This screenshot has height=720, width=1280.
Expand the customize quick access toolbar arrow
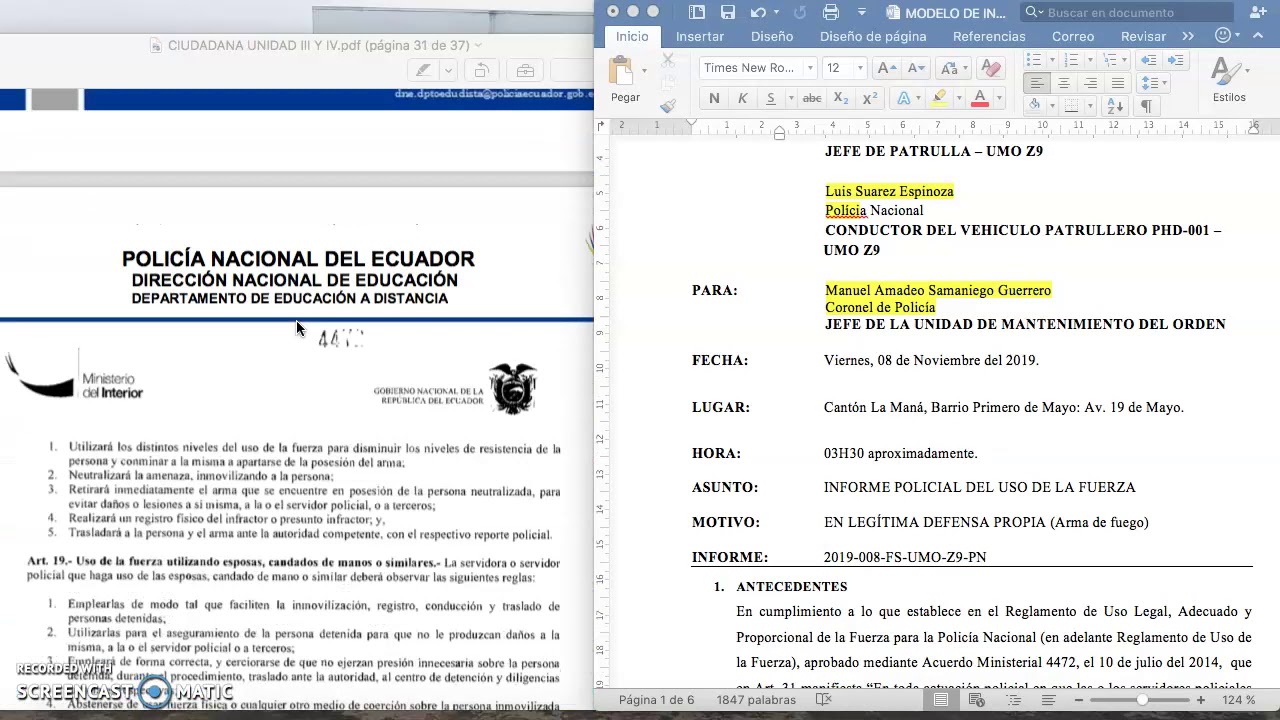pyautogui.click(x=862, y=12)
